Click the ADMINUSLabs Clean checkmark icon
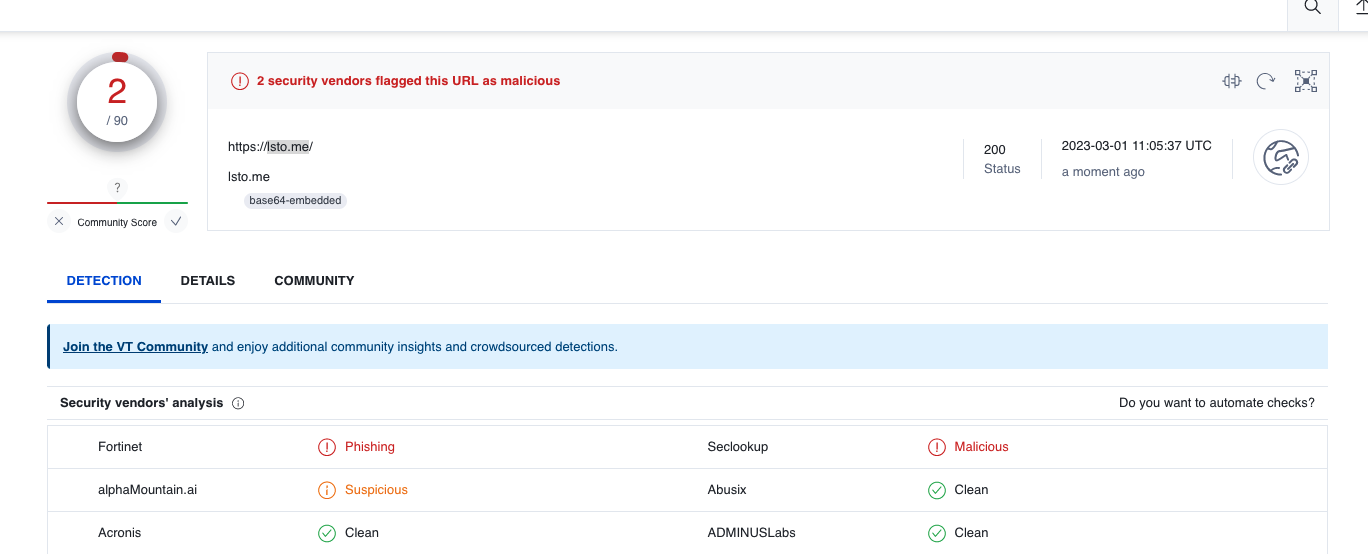 (937, 533)
